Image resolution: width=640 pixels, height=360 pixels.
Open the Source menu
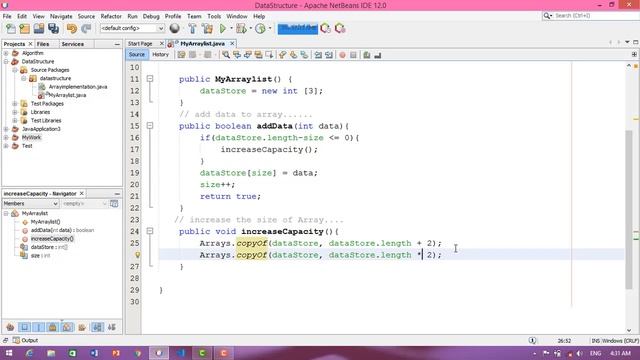pos(86,16)
